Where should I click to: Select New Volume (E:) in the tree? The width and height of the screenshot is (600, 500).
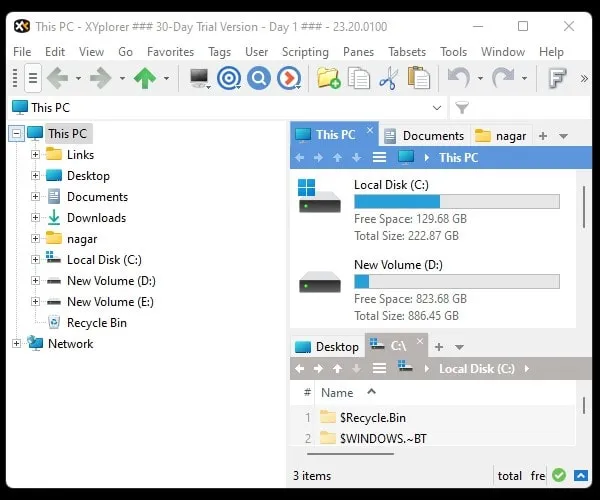pyautogui.click(x=110, y=302)
